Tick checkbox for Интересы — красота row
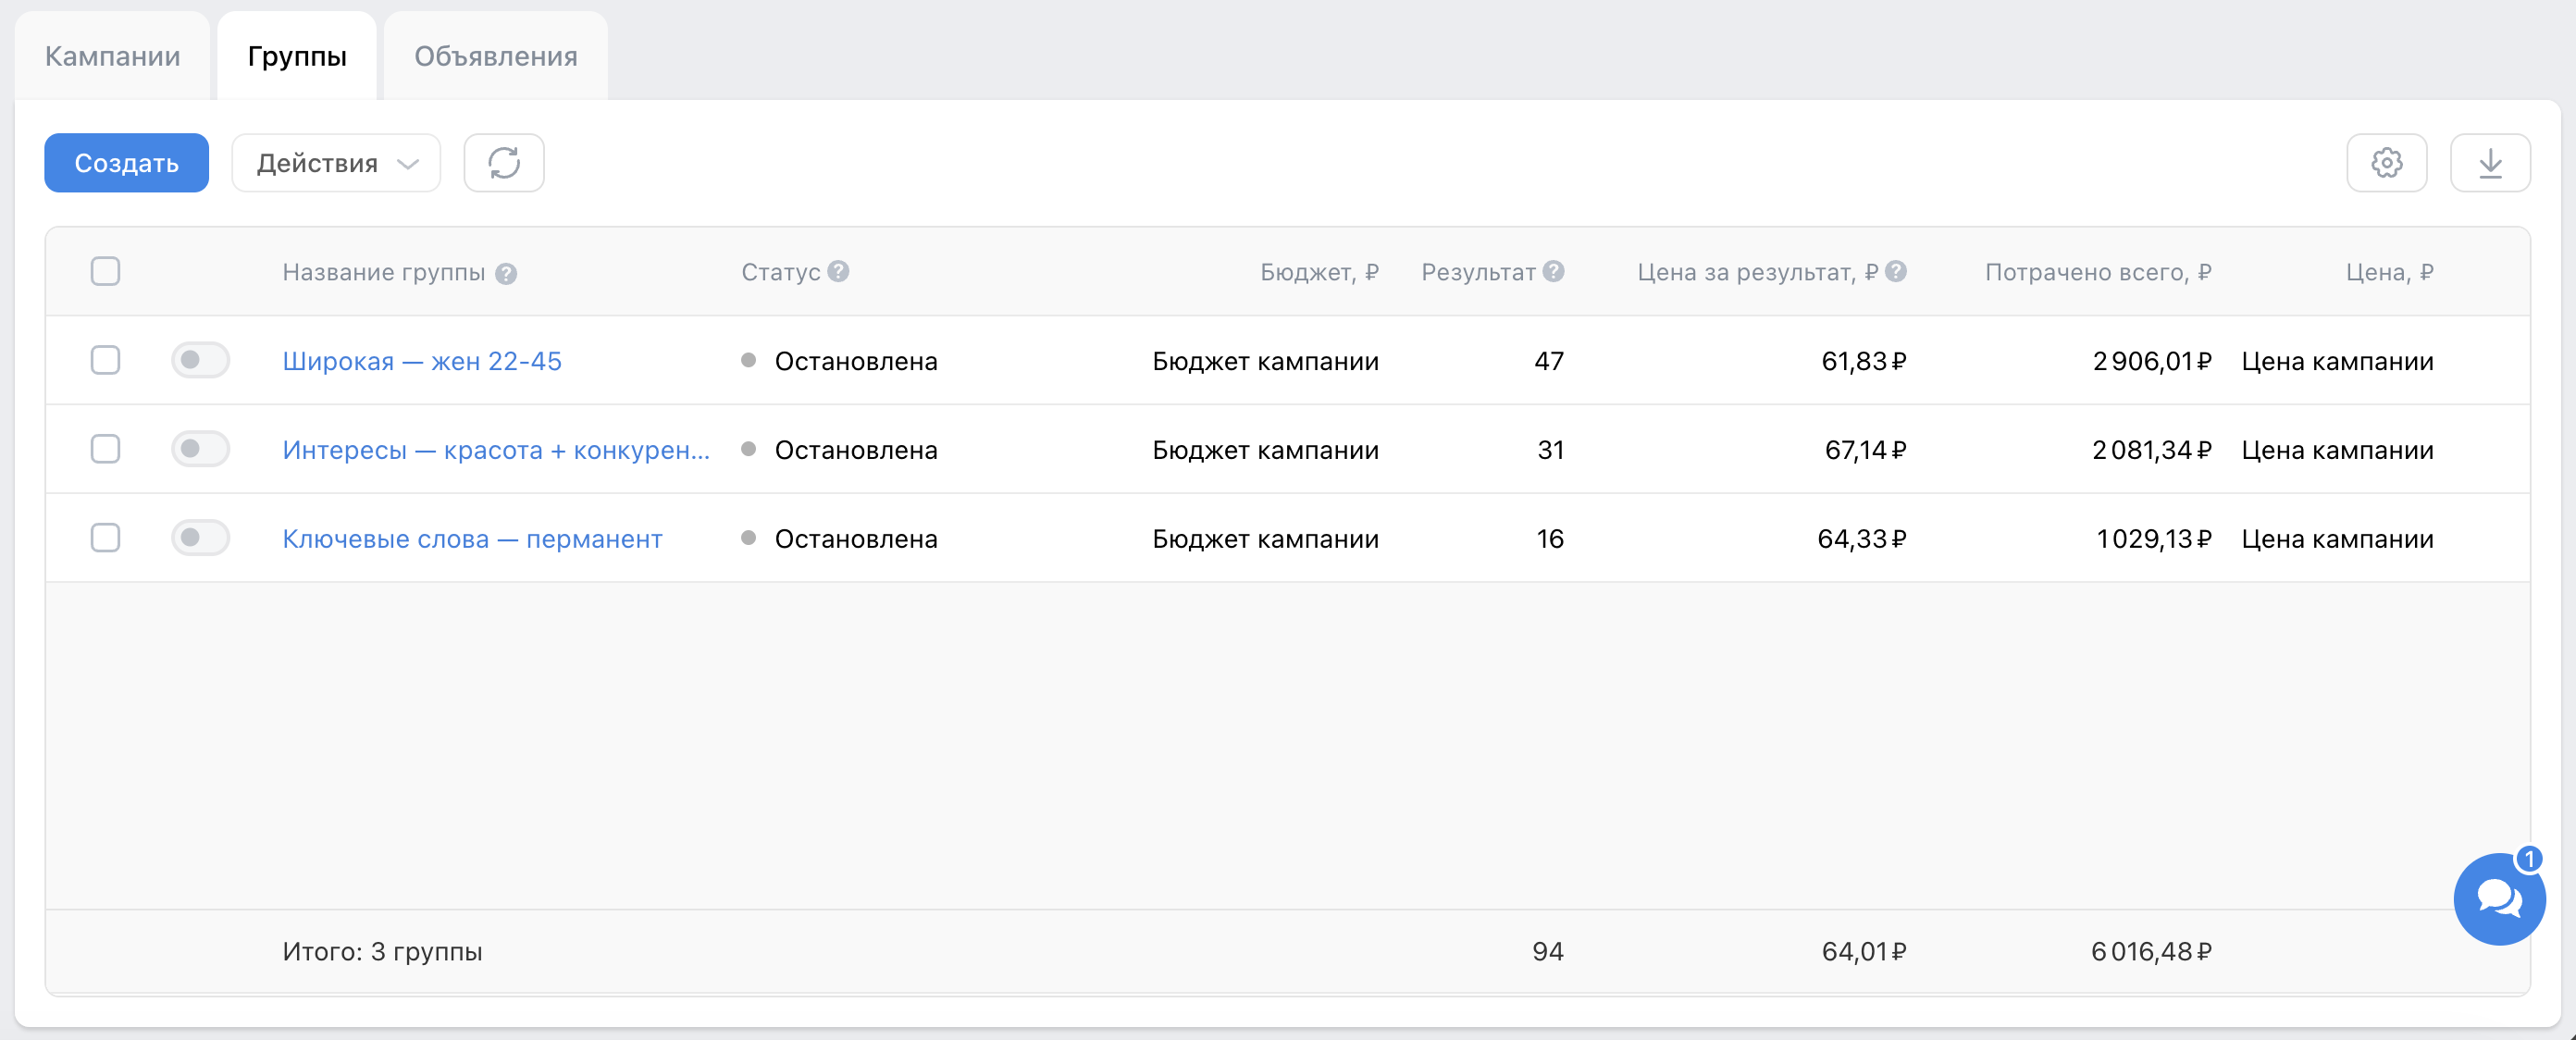Image resolution: width=2576 pixels, height=1040 pixels. tap(105, 449)
